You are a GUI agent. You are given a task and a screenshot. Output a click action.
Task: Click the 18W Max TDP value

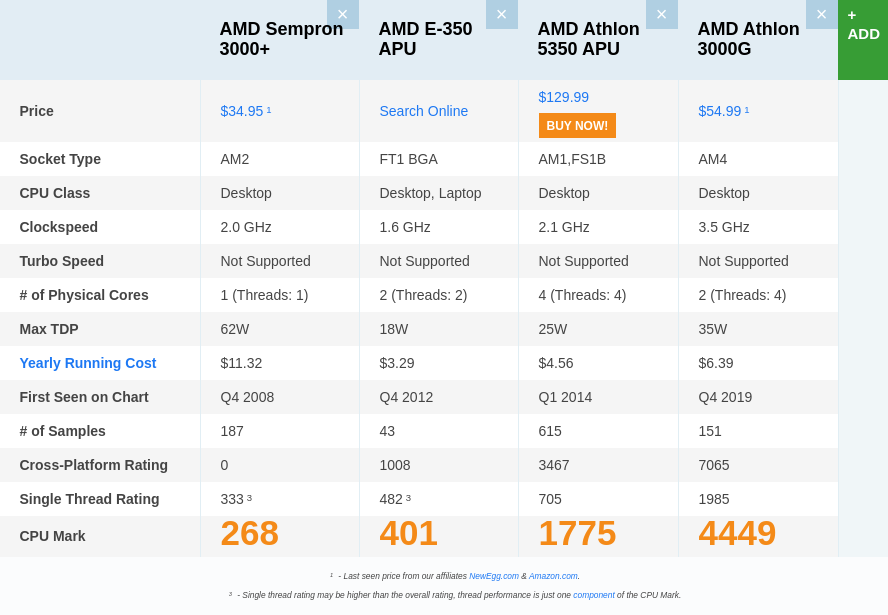tap(394, 329)
